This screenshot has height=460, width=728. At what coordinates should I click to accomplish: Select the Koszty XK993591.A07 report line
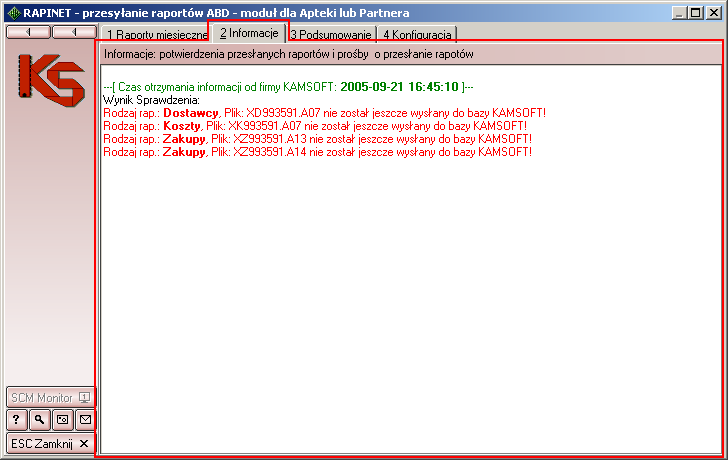click(315, 126)
